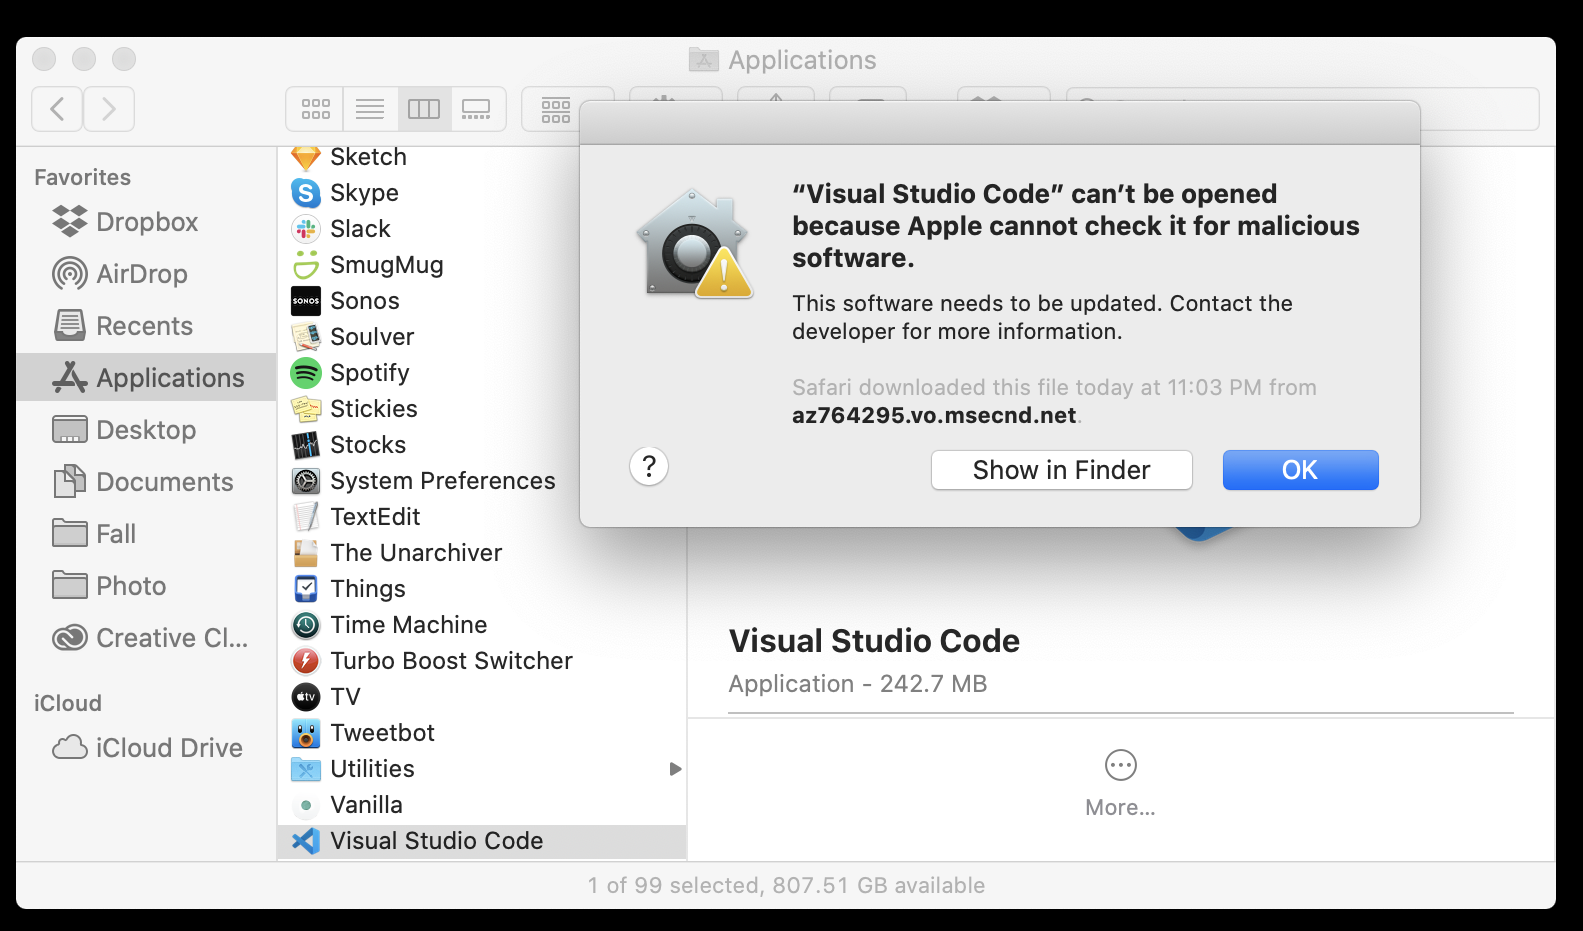This screenshot has height=931, width=1583.
Task: Go forward with the Finder forward arrow
Action: pyautogui.click(x=109, y=109)
